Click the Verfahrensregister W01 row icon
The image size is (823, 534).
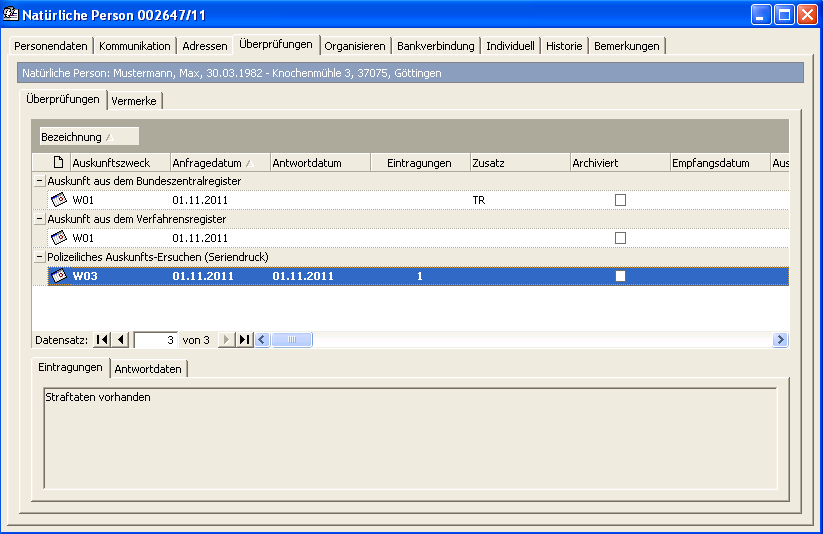tap(58, 238)
